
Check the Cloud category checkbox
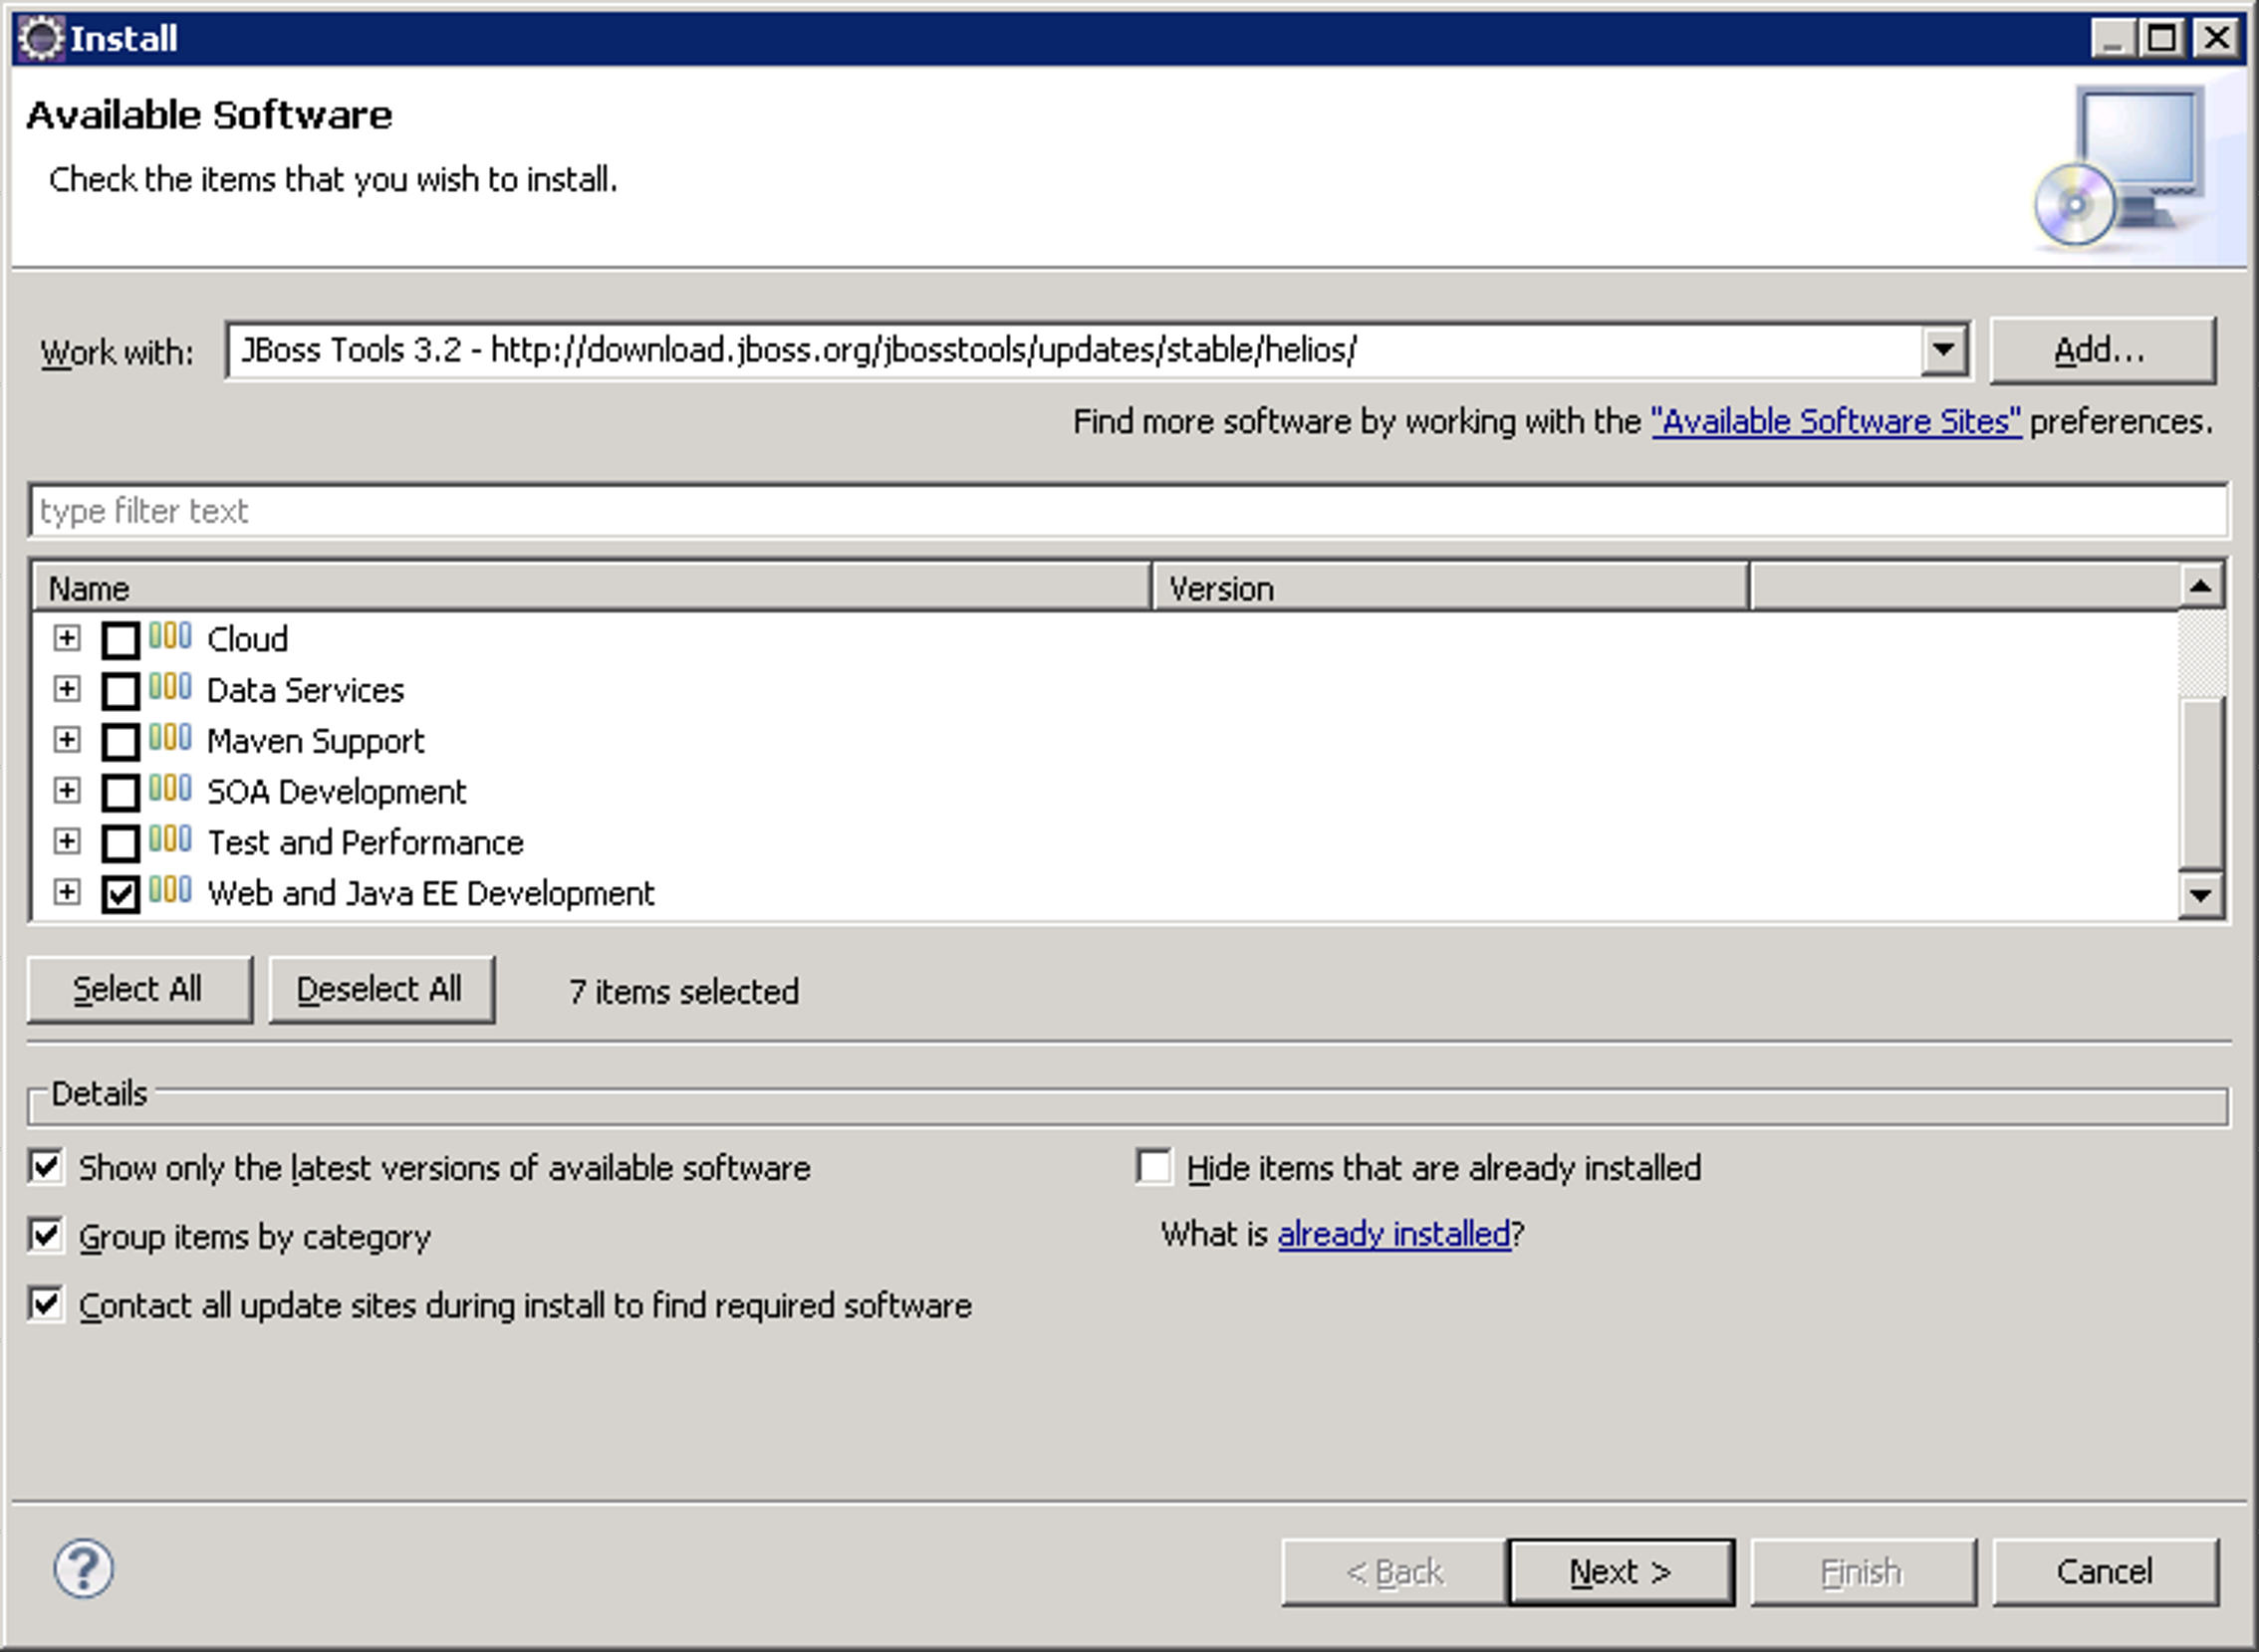pos(121,640)
